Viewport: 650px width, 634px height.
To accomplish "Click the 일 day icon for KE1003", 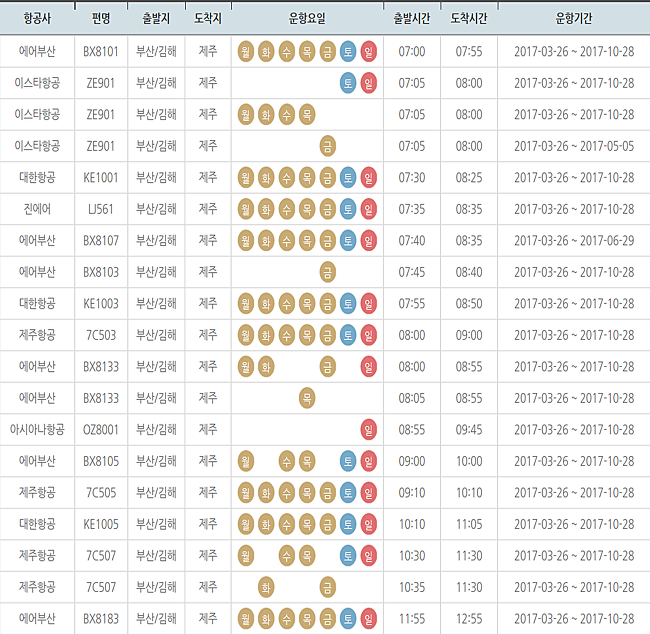I will (x=369, y=304).
